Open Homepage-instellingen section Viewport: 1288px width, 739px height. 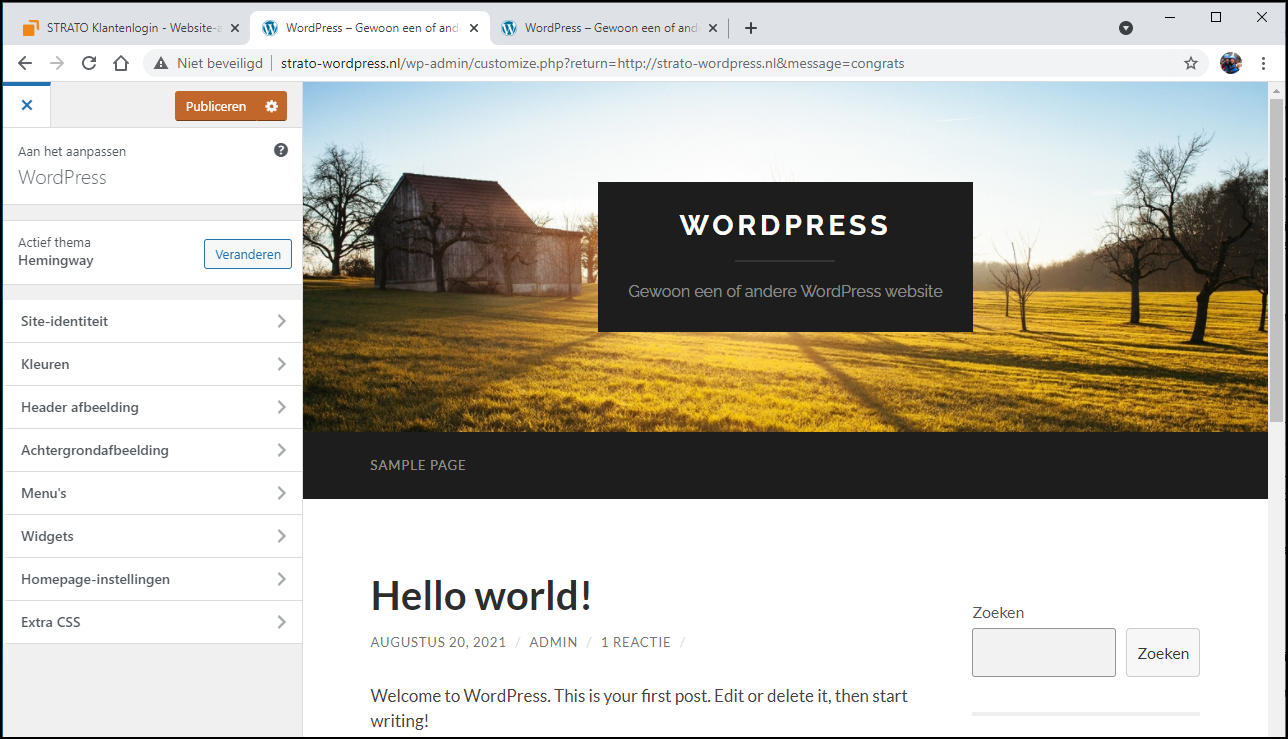(153, 579)
